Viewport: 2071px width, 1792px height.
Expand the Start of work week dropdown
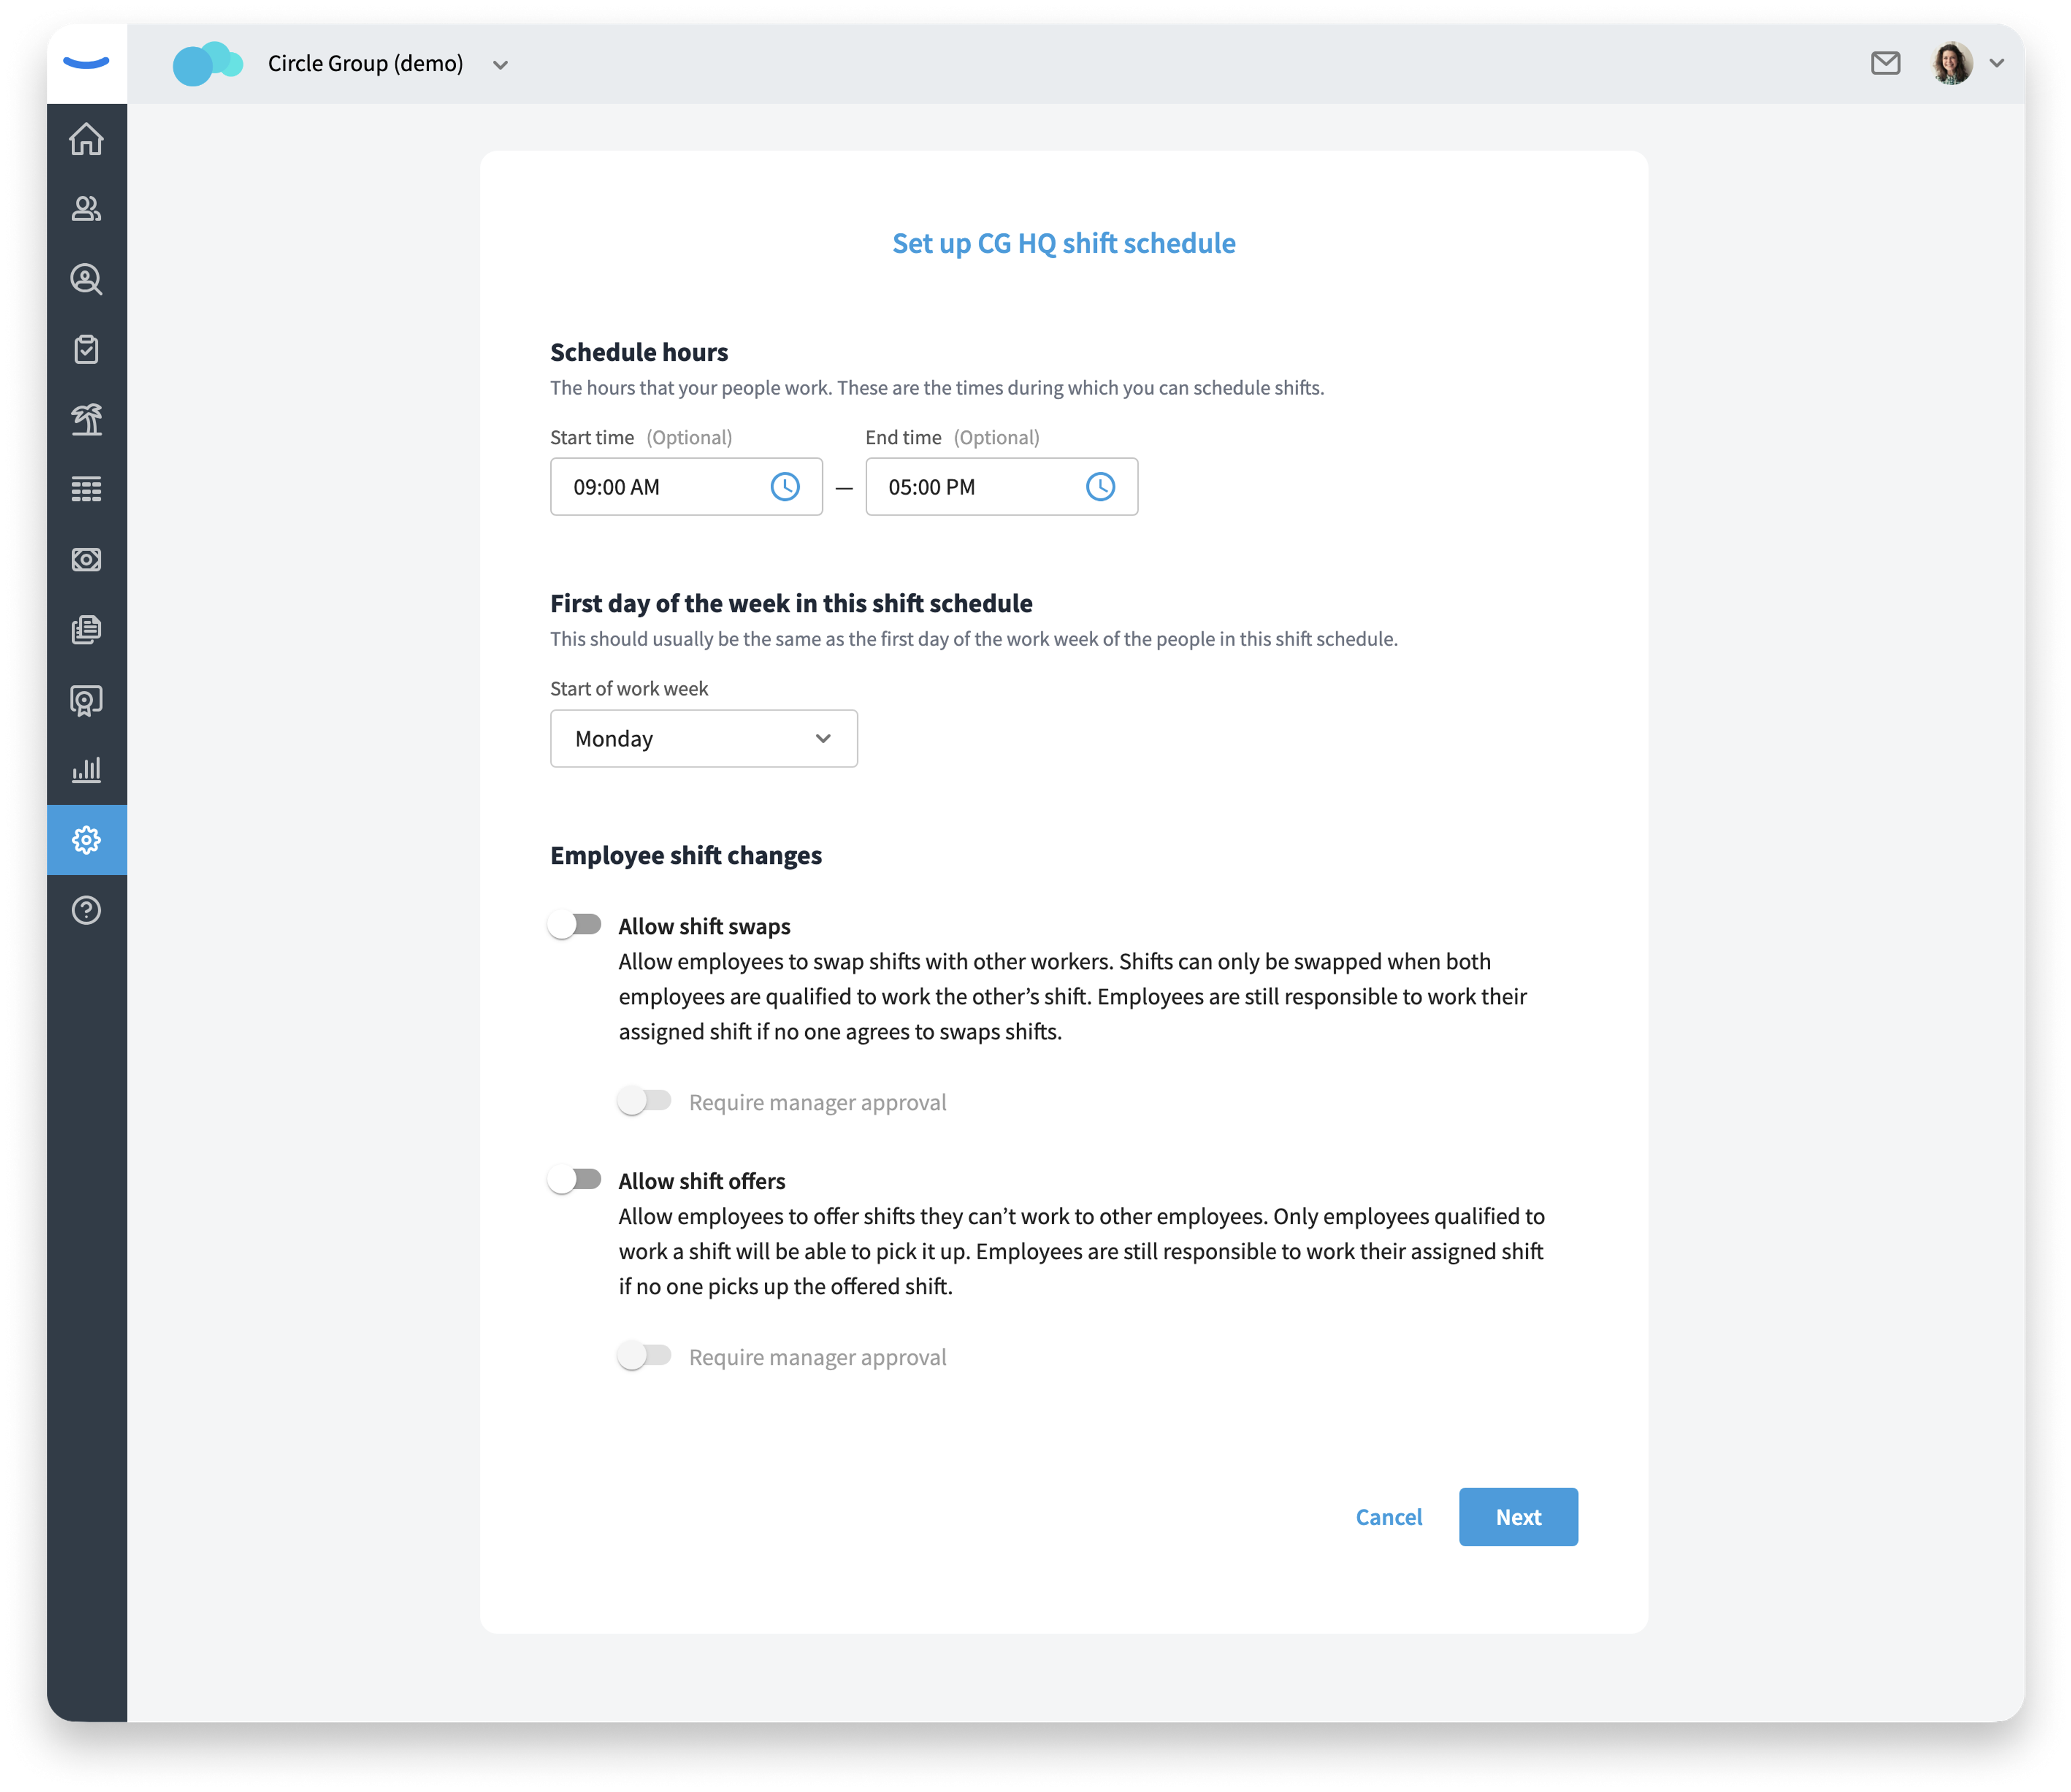[x=704, y=738]
